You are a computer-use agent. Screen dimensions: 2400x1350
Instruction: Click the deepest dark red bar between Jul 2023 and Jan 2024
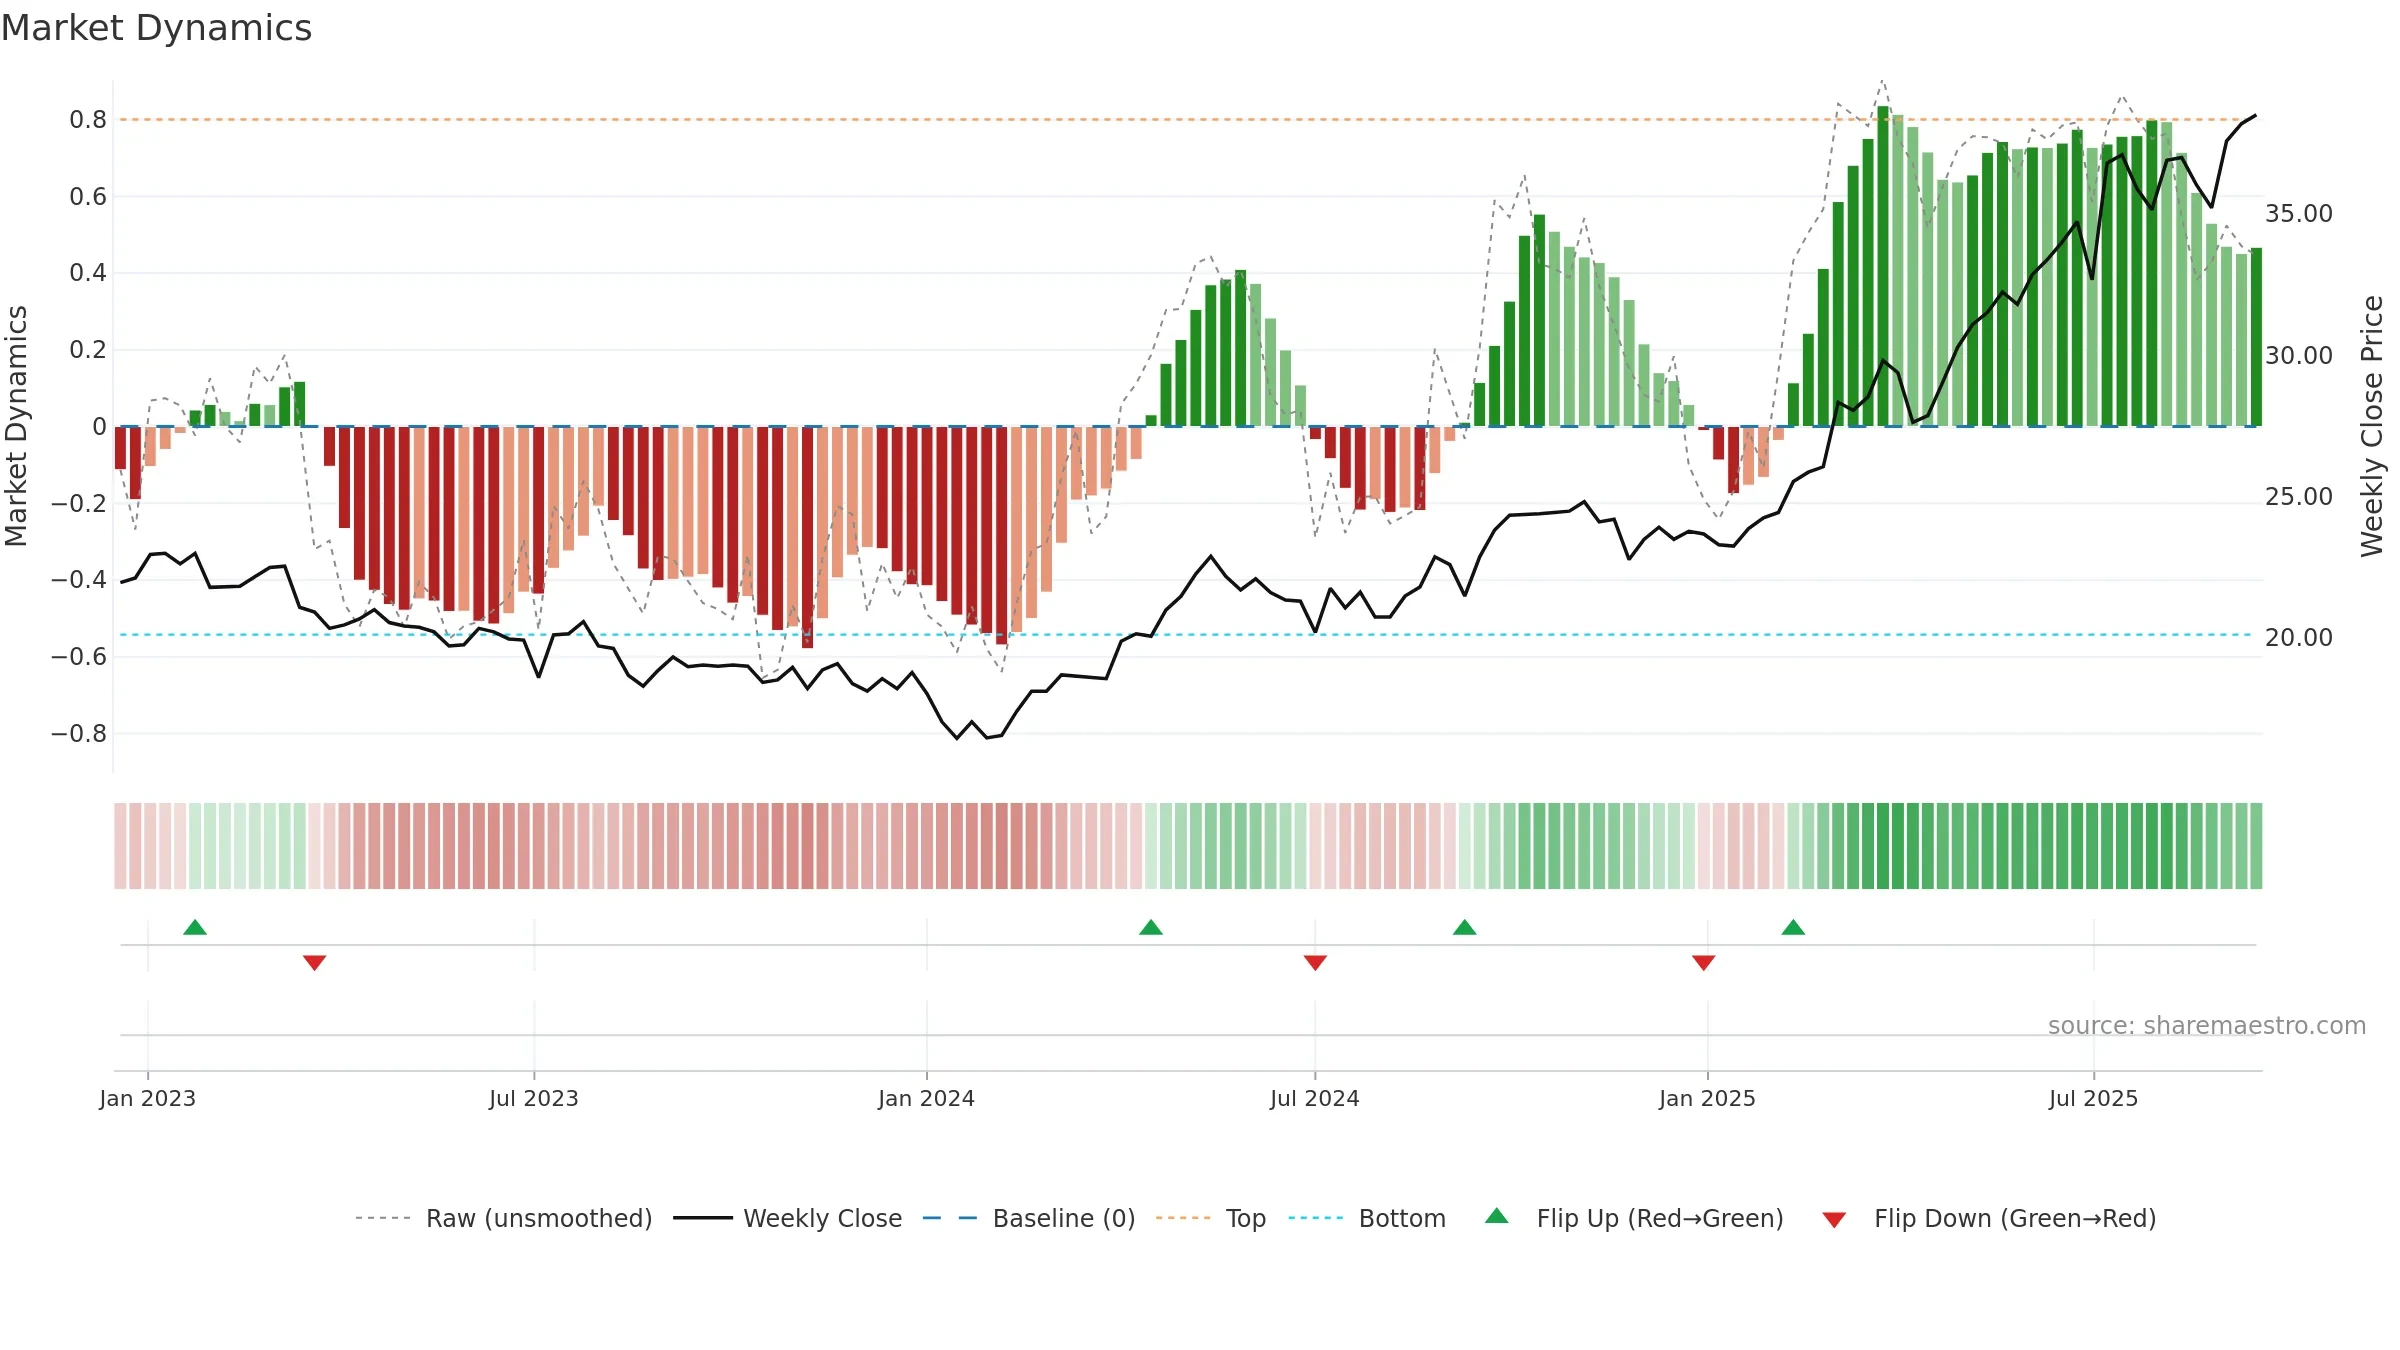tap(807, 537)
